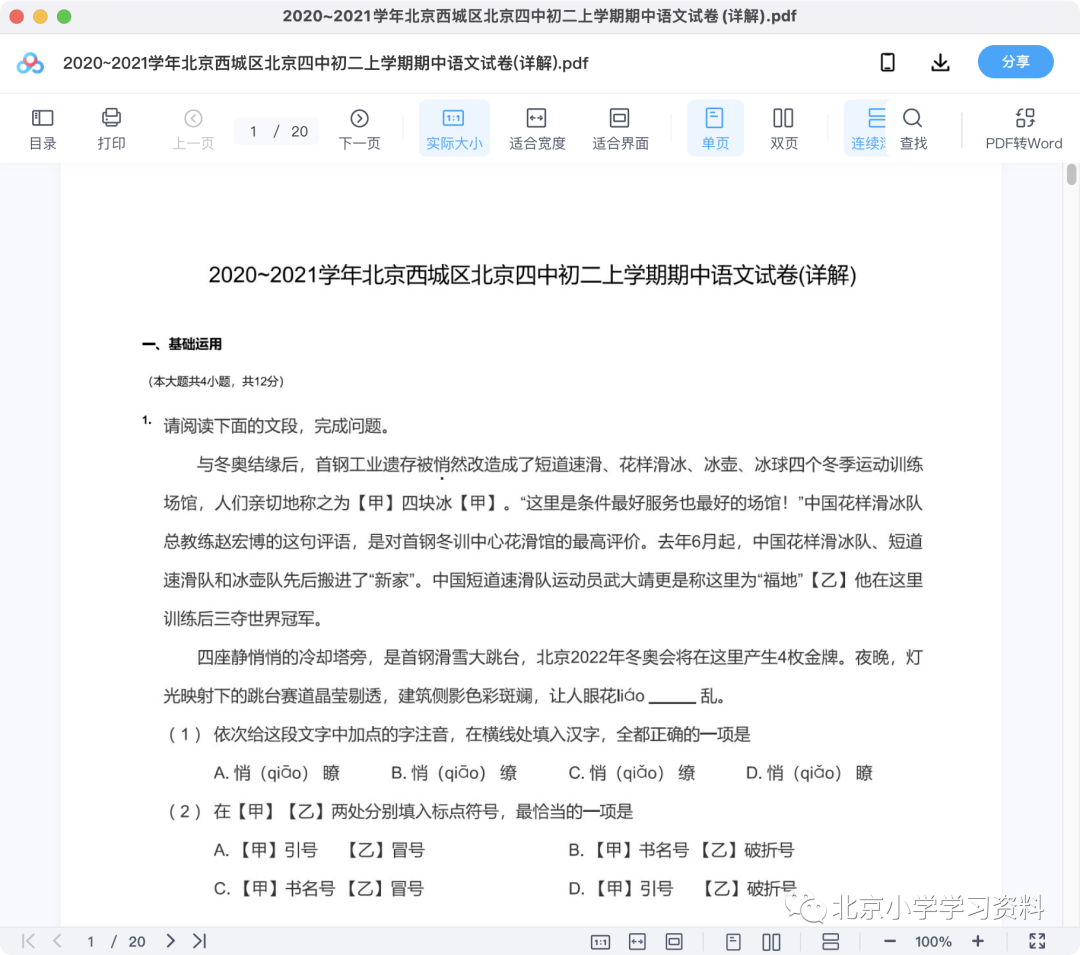
Task: Click answer option C. 悄 (qiǎo) 缭
Action: pyautogui.click(x=632, y=773)
